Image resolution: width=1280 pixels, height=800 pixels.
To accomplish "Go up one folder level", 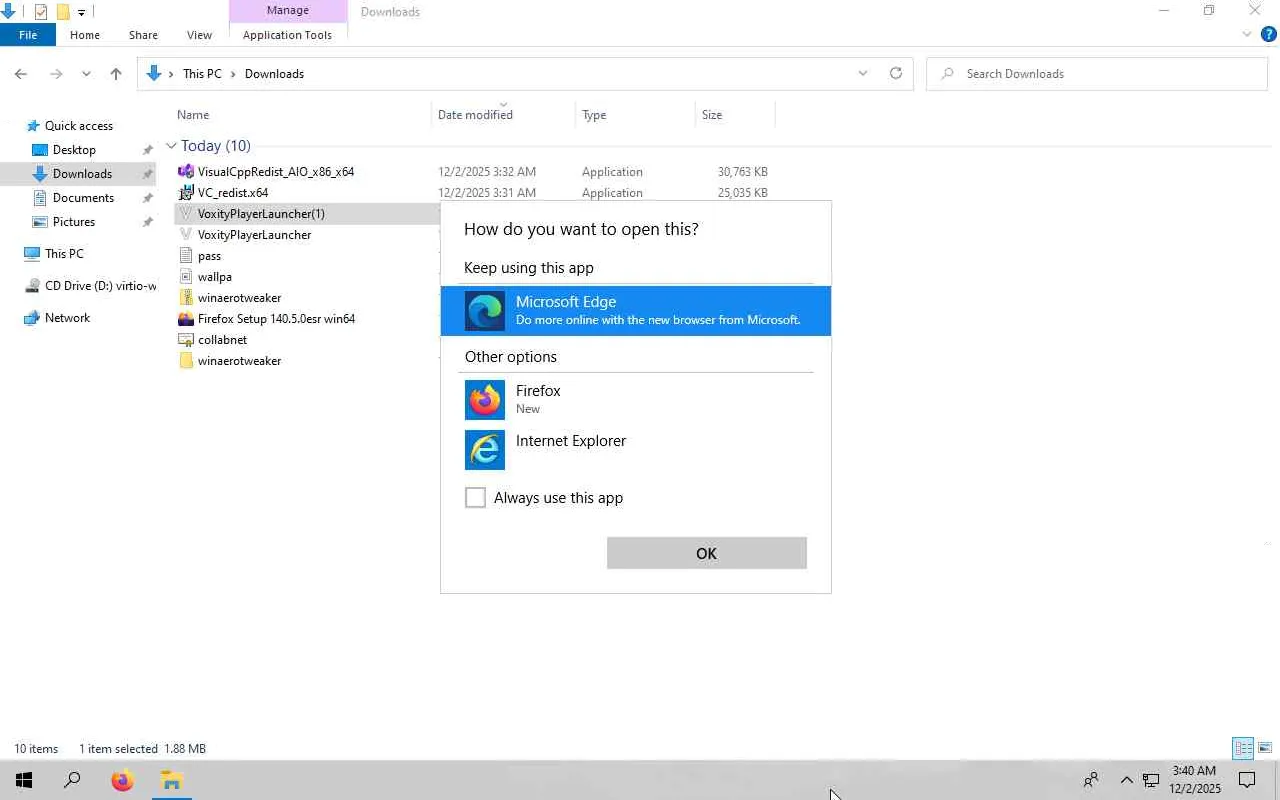I will [116, 74].
